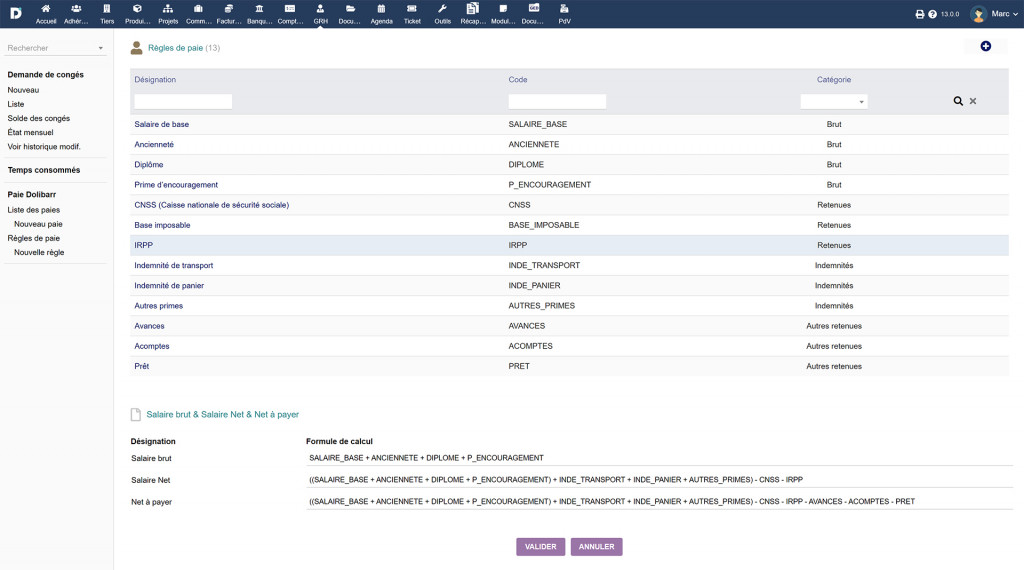Open the IRPP rule link
This screenshot has height=570, width=1024.
143,245
